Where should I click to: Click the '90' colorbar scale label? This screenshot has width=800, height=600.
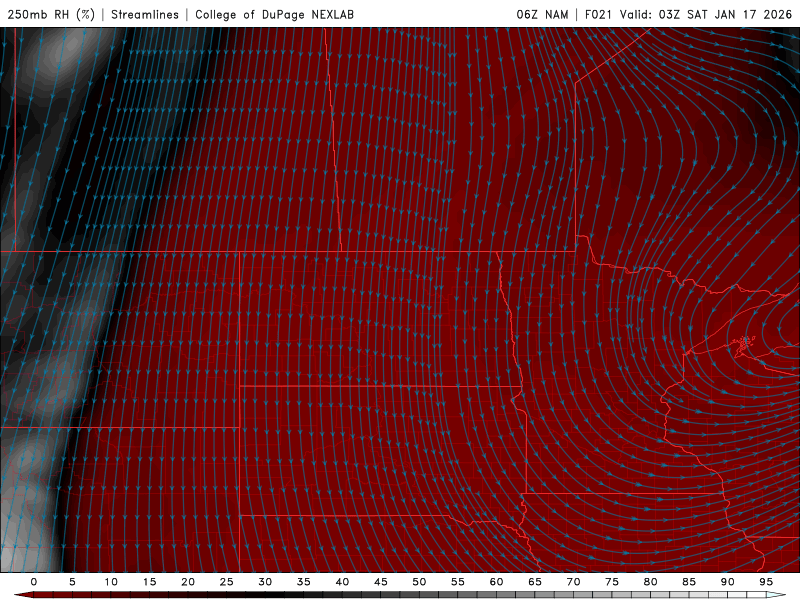point(727,582)
